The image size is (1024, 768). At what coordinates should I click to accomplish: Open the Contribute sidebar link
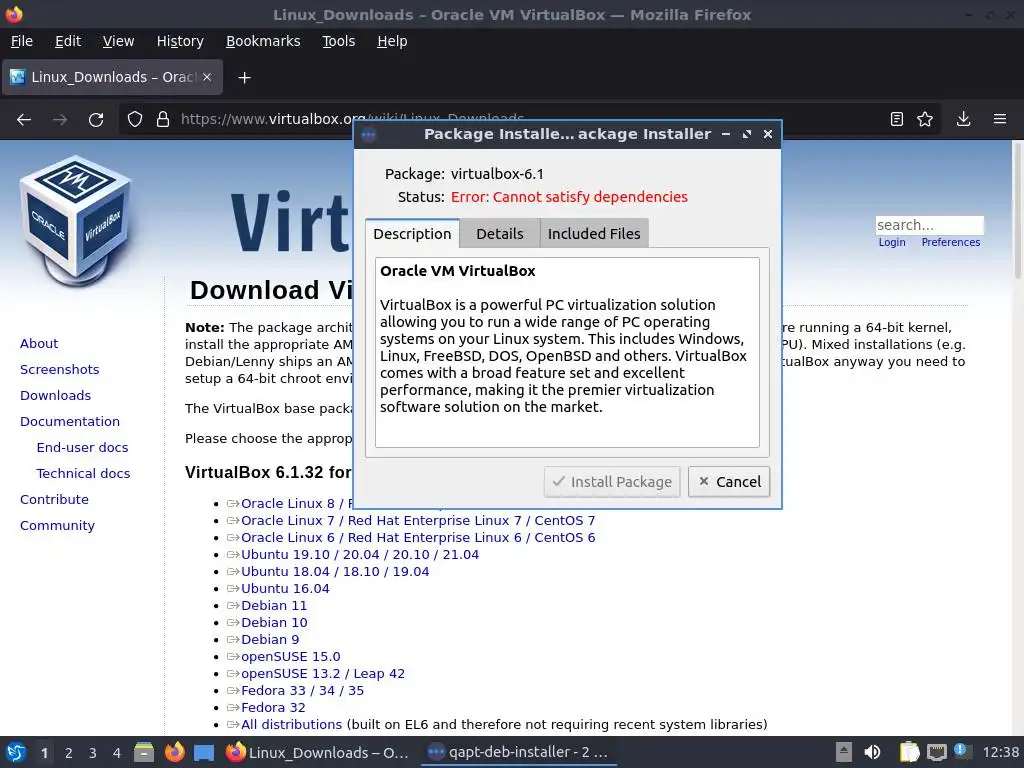(54, 500)
